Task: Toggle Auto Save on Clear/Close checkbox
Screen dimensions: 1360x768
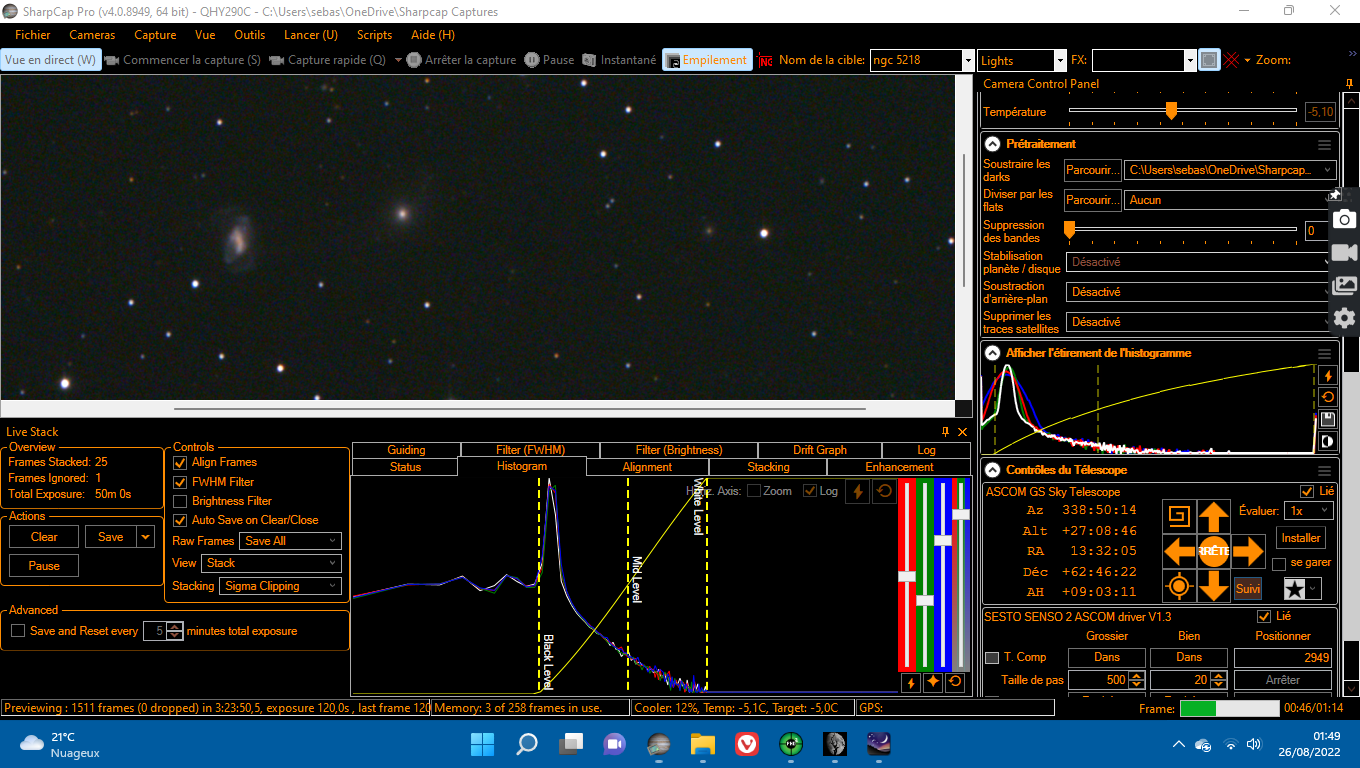Action: click(180, 520)
